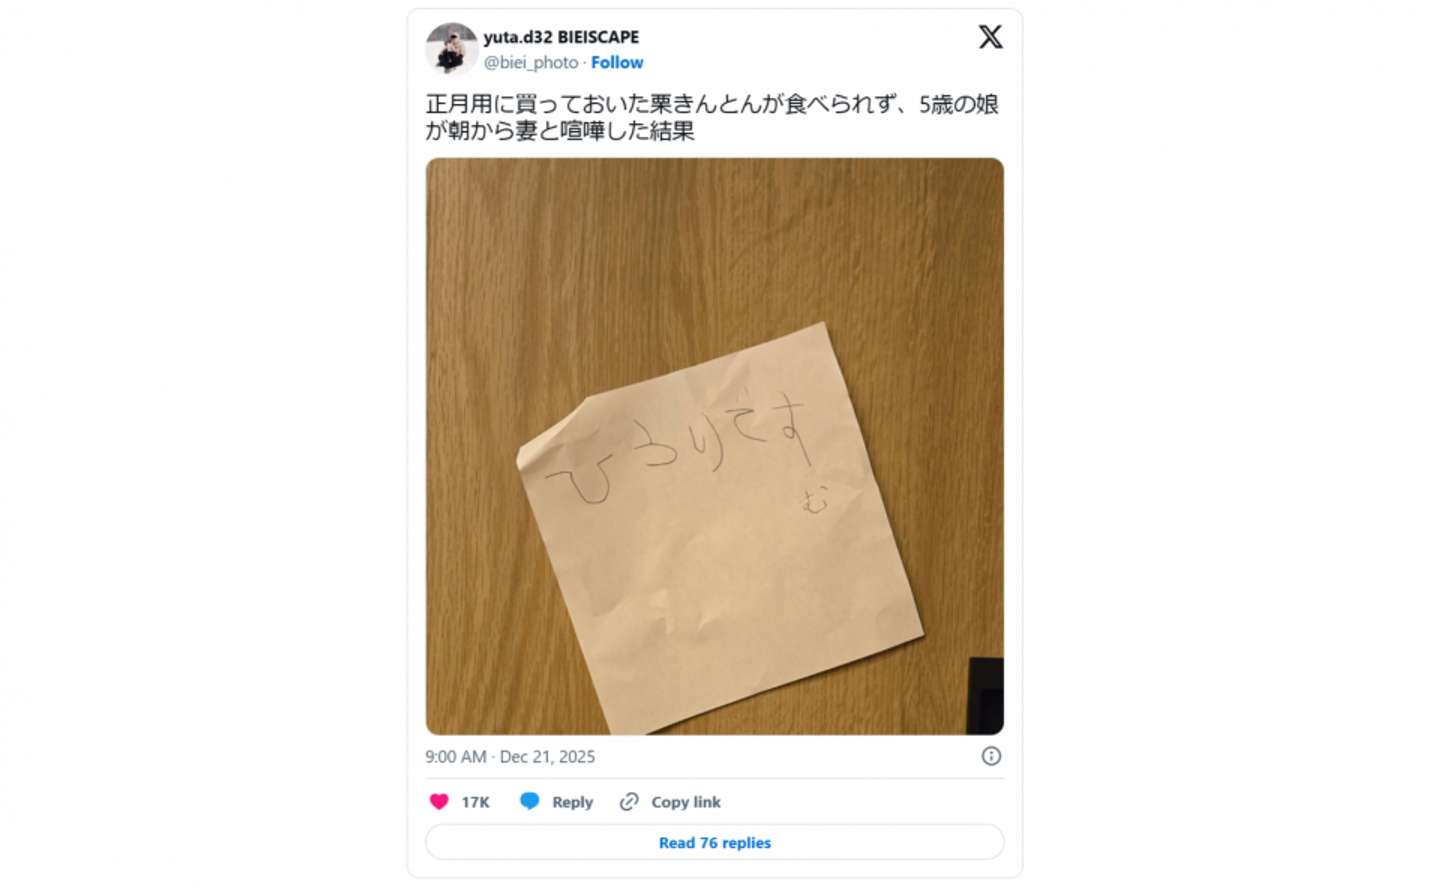This screenshot has width=1440, height=894.
Task: Click the black object at the photo's corner
Action: (985, 696)
